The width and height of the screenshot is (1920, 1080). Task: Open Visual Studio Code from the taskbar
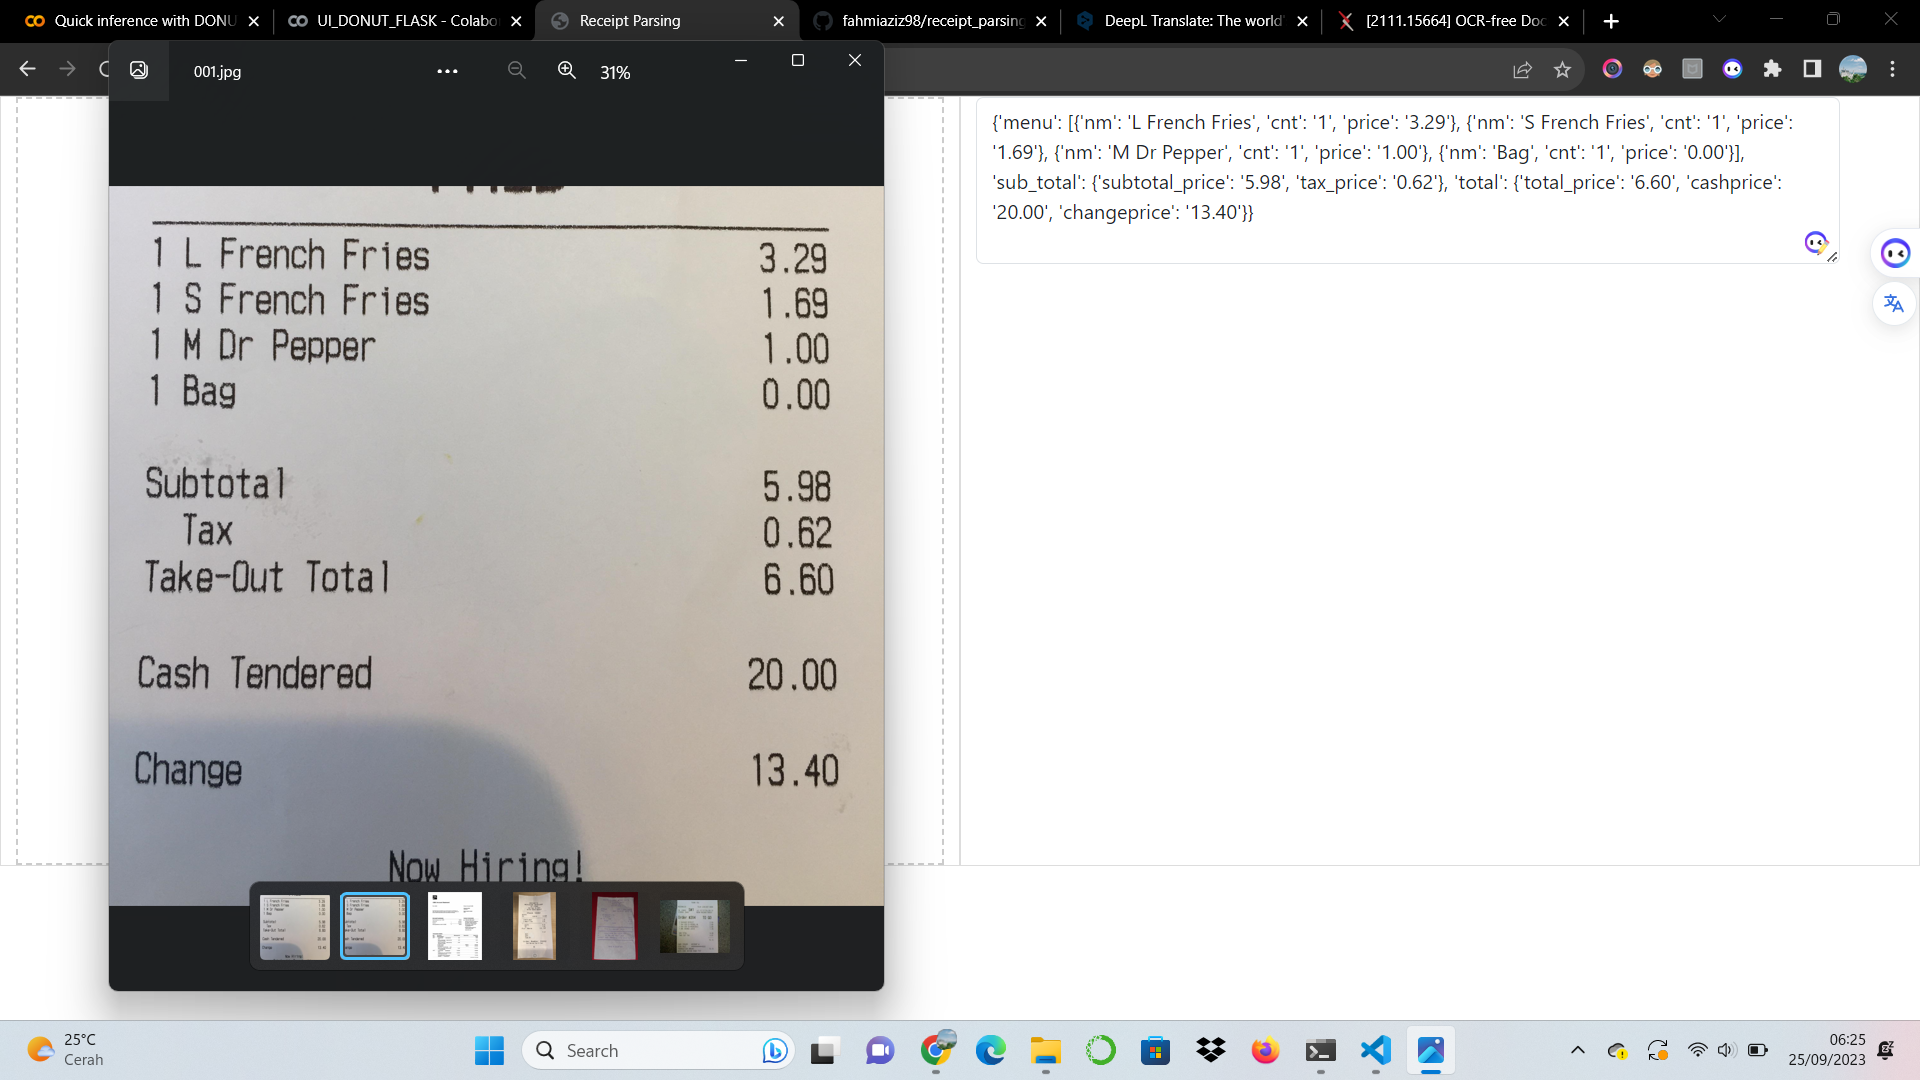pyautogui.click(x=1376, y=1050)
